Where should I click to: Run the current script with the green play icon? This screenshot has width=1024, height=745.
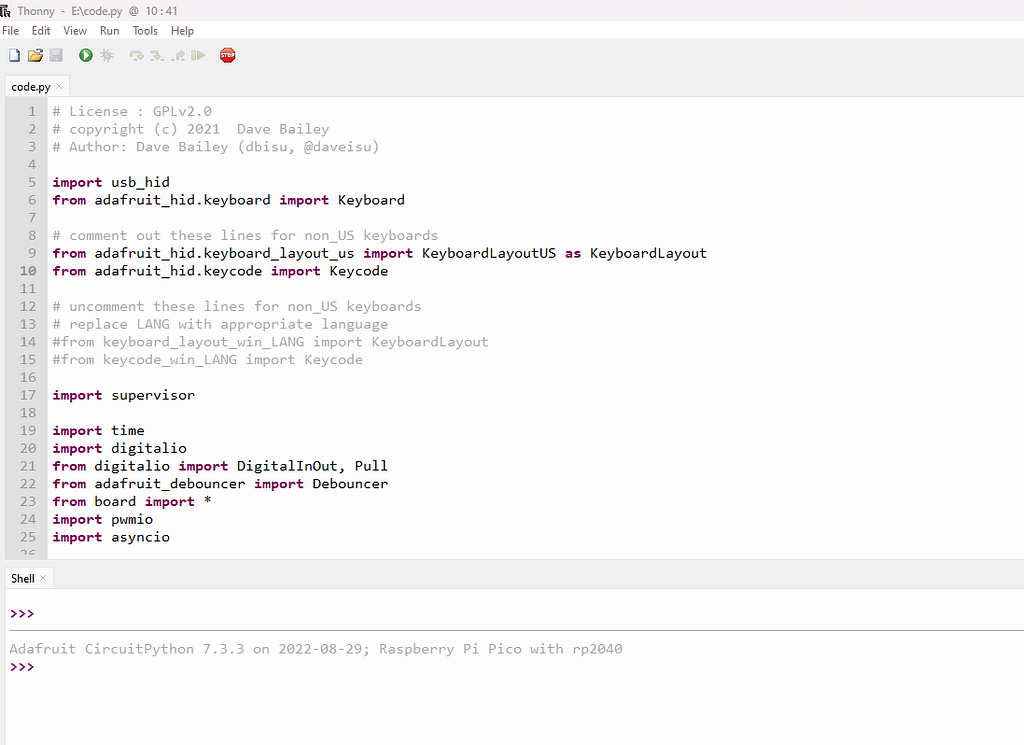[86, 55]
